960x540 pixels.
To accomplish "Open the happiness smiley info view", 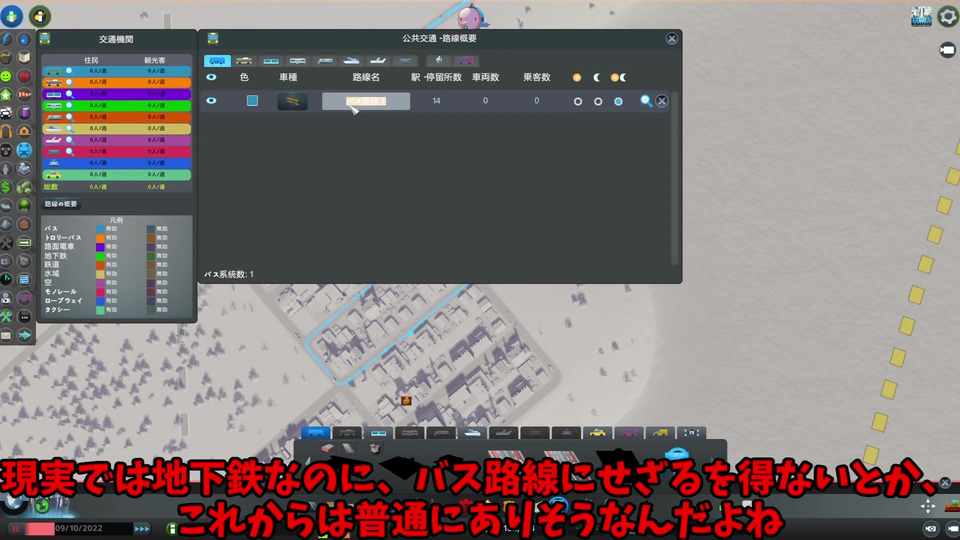I will [x=6, y=77].
